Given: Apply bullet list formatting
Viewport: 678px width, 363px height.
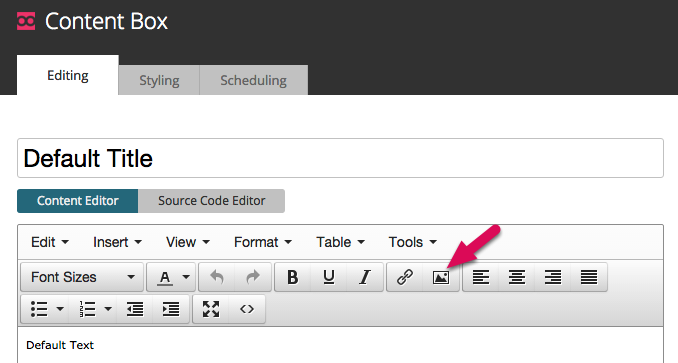Looking at the screenshot, I should 39,309.
